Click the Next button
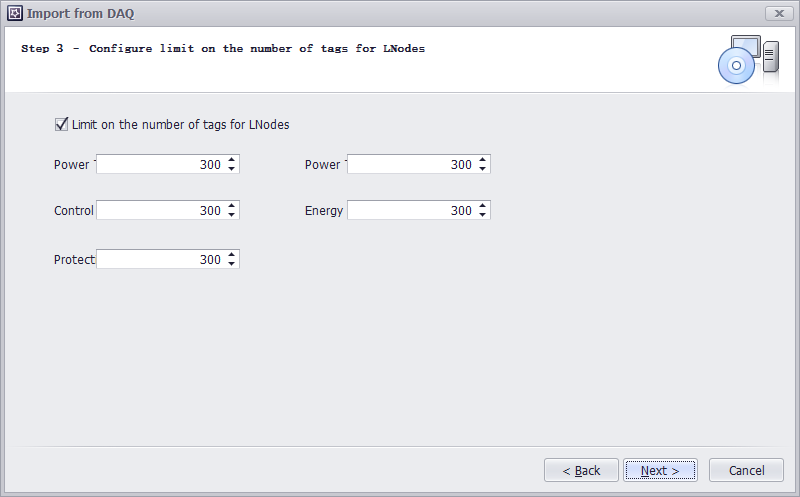The width and height of the screenshot is (800, 497). [660, 470]
